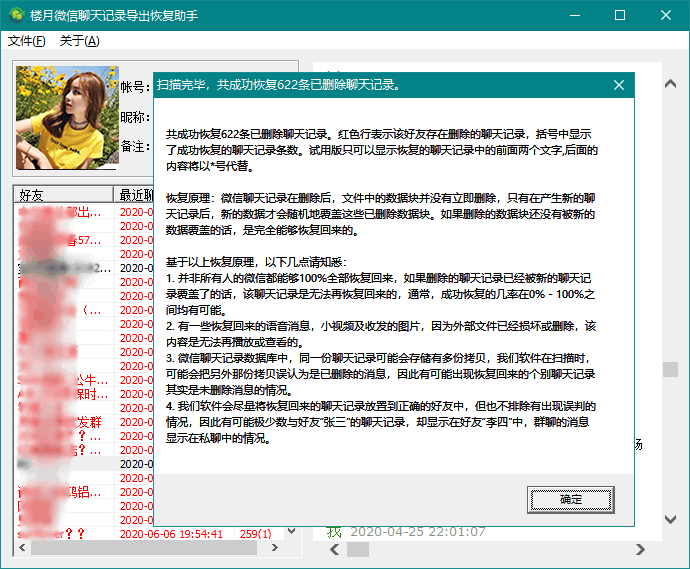
Task: Click the app logo icon in the title bar
Action: point(17,15)
